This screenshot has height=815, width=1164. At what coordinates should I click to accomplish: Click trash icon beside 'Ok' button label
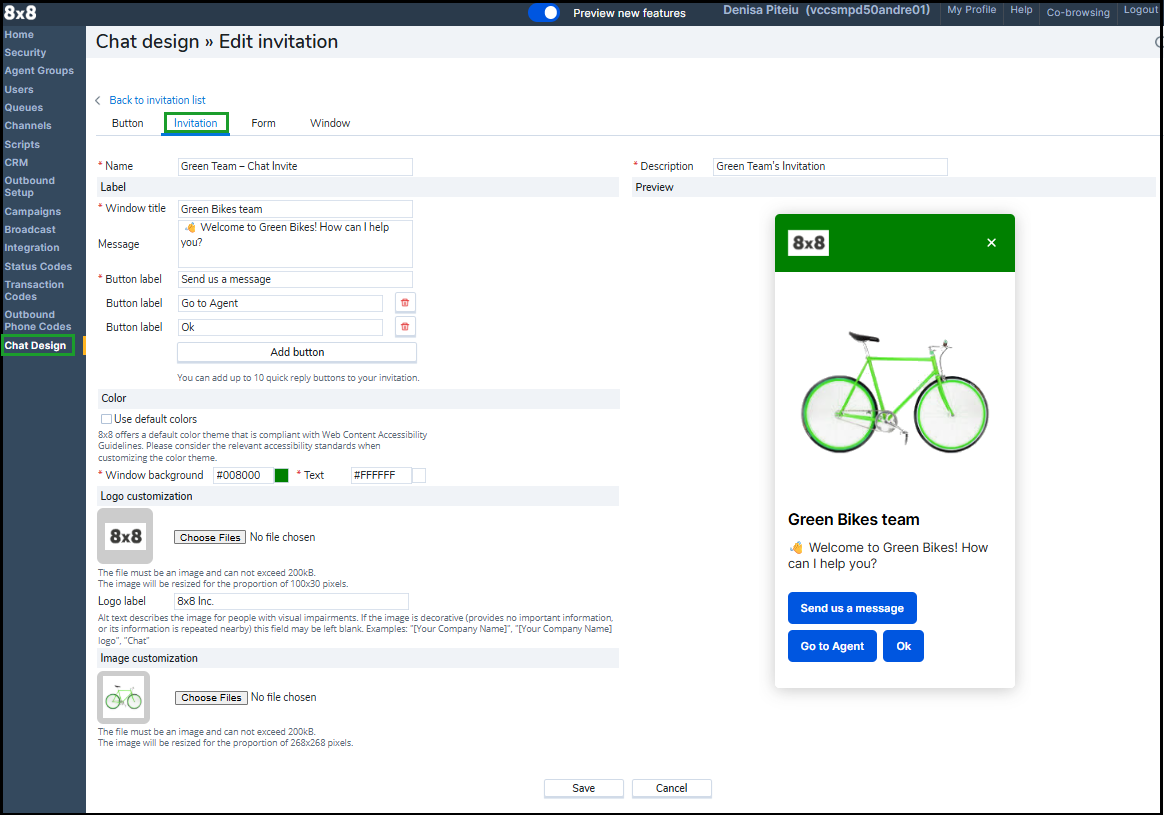[405, 327]
